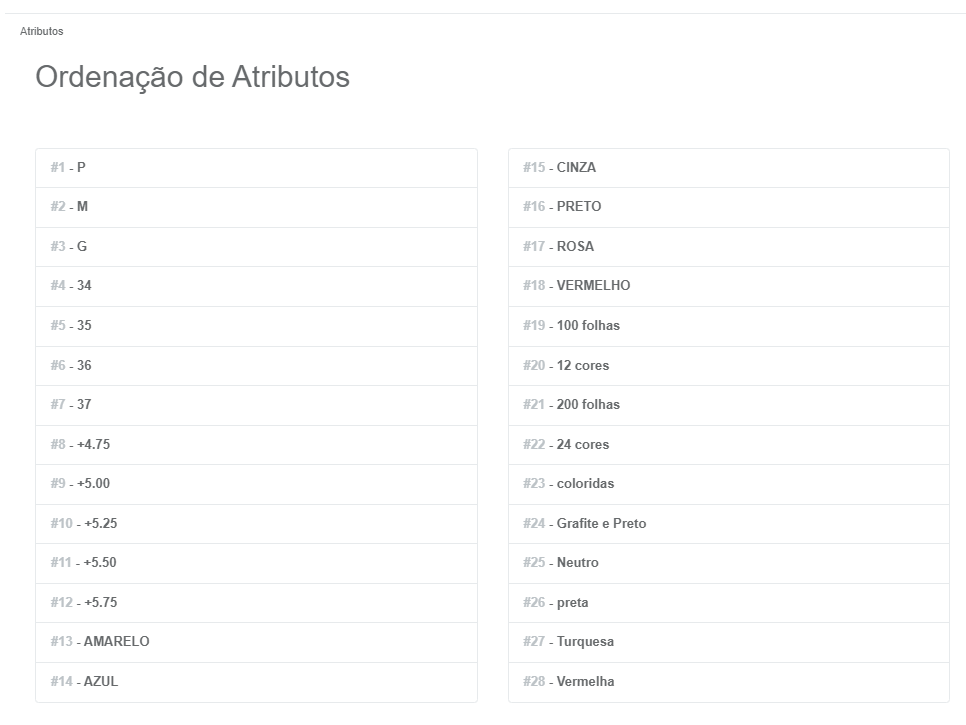Select the #18 - VERMELHO item
This screenshot has width=966, height=725.
[x=729, y=286]
